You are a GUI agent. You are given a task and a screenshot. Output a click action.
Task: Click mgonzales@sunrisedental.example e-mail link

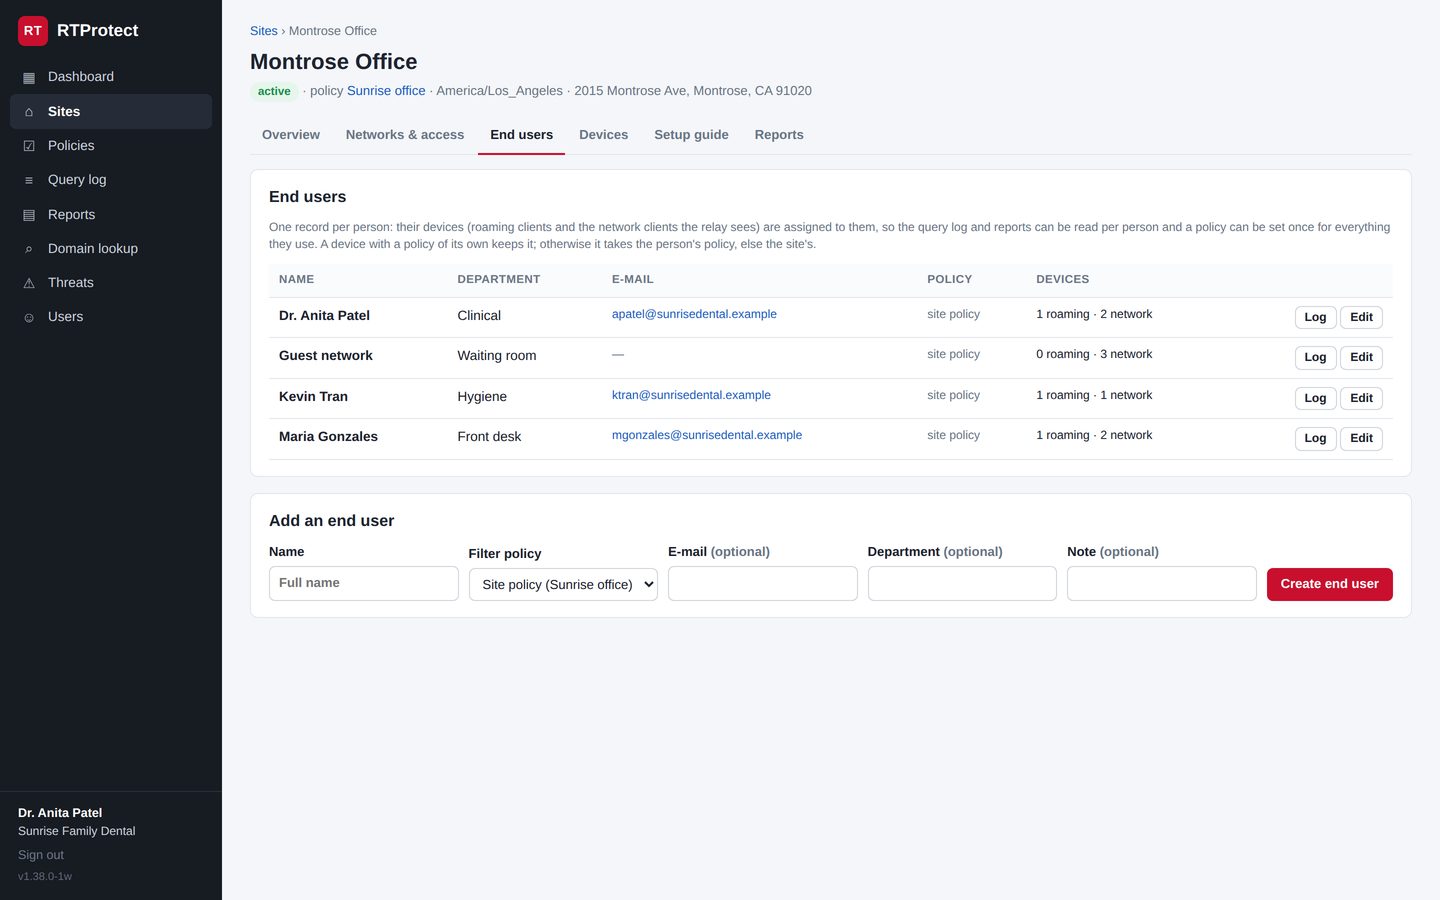pos(707,435)
